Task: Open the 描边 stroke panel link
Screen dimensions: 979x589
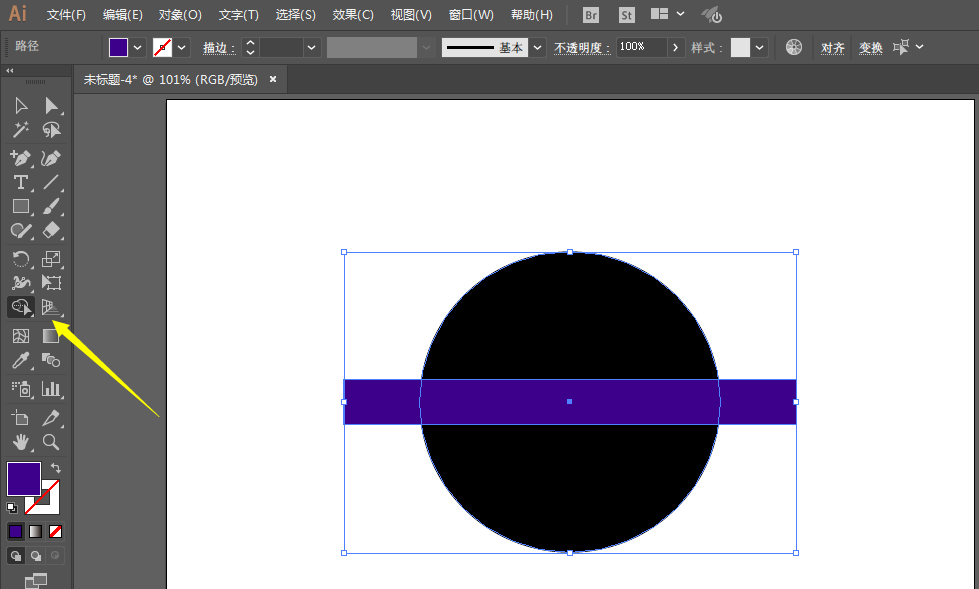Action: (x=219, y=47)
